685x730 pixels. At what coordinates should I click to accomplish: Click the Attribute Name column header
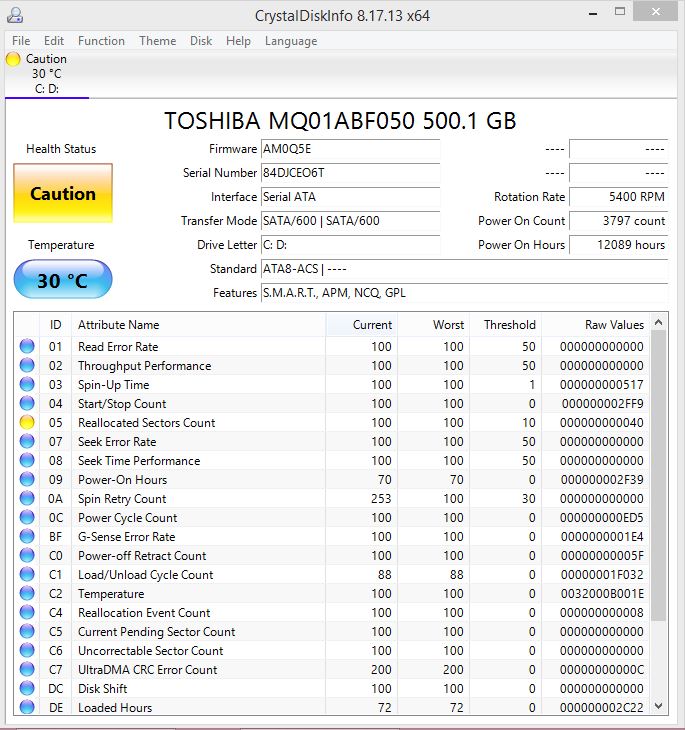pyautogui.click(x=199, y=325)
